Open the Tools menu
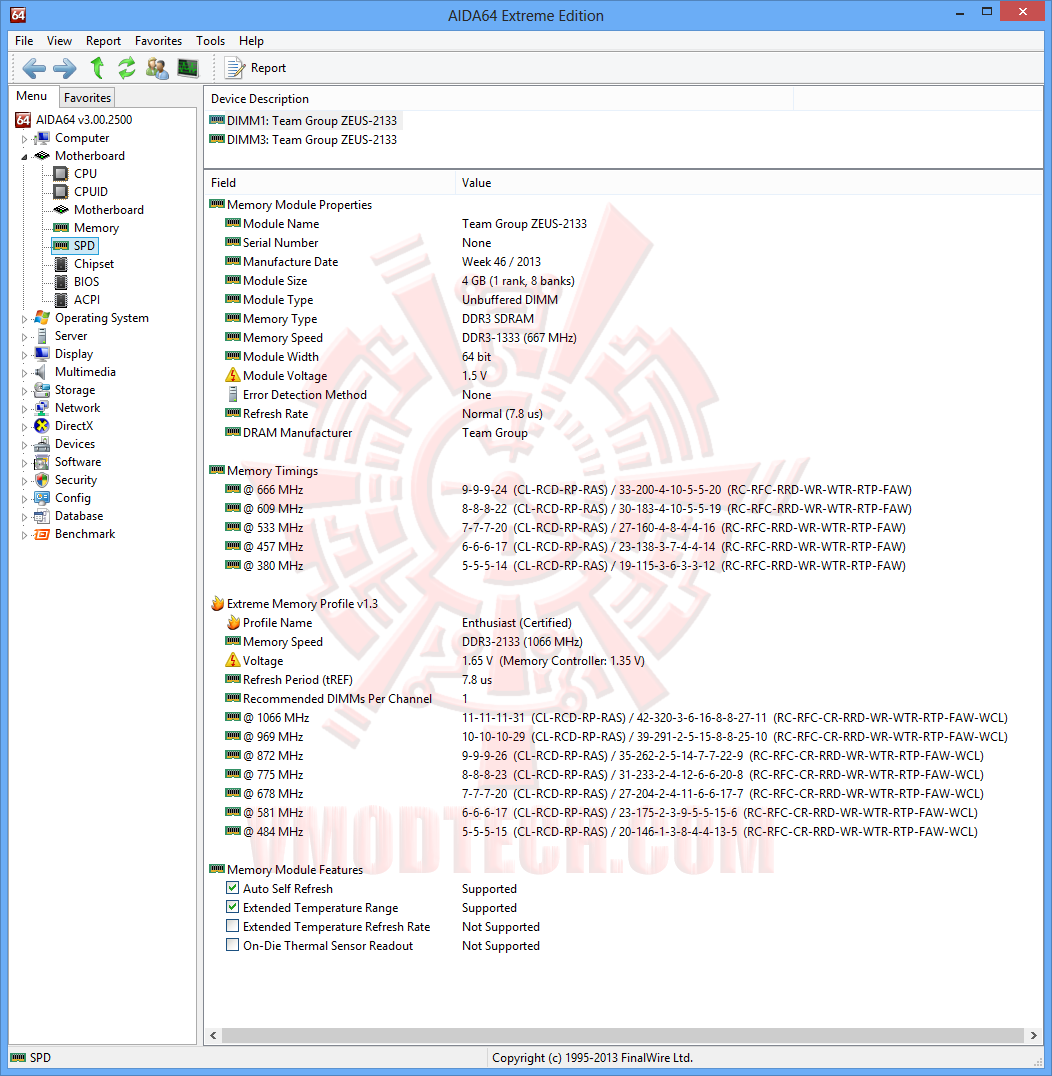The image size is (1052, 1076). coord(211,40)
